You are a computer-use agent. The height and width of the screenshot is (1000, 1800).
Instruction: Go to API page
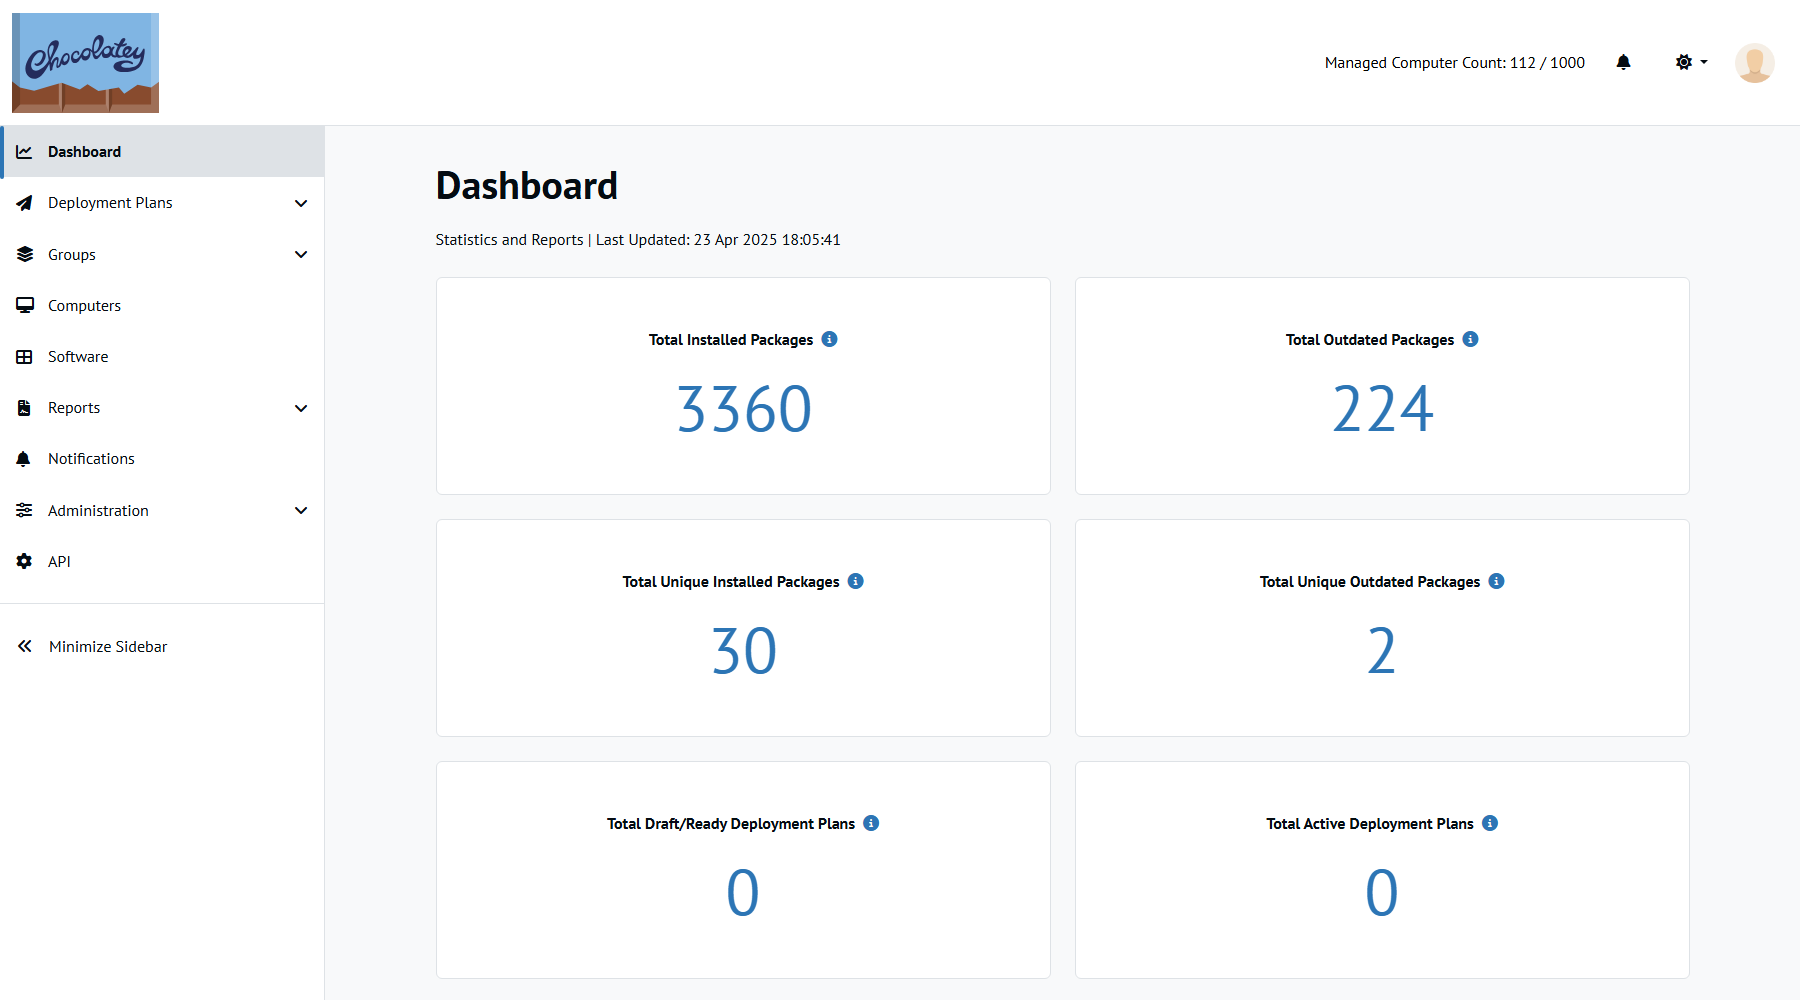pos(162,561)
